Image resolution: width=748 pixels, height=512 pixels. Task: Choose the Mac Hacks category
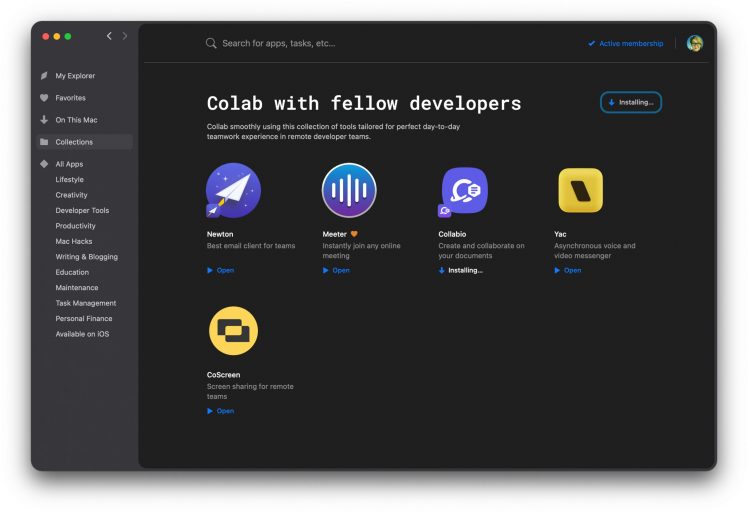[x=74, y=241]
